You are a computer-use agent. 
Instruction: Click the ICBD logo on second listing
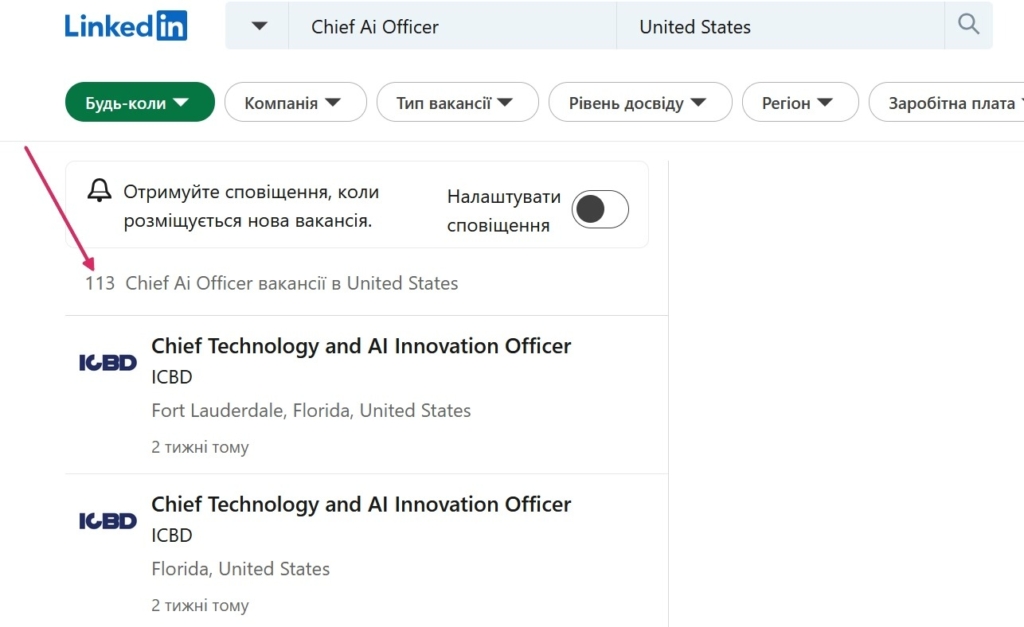(x=108, y=520)
